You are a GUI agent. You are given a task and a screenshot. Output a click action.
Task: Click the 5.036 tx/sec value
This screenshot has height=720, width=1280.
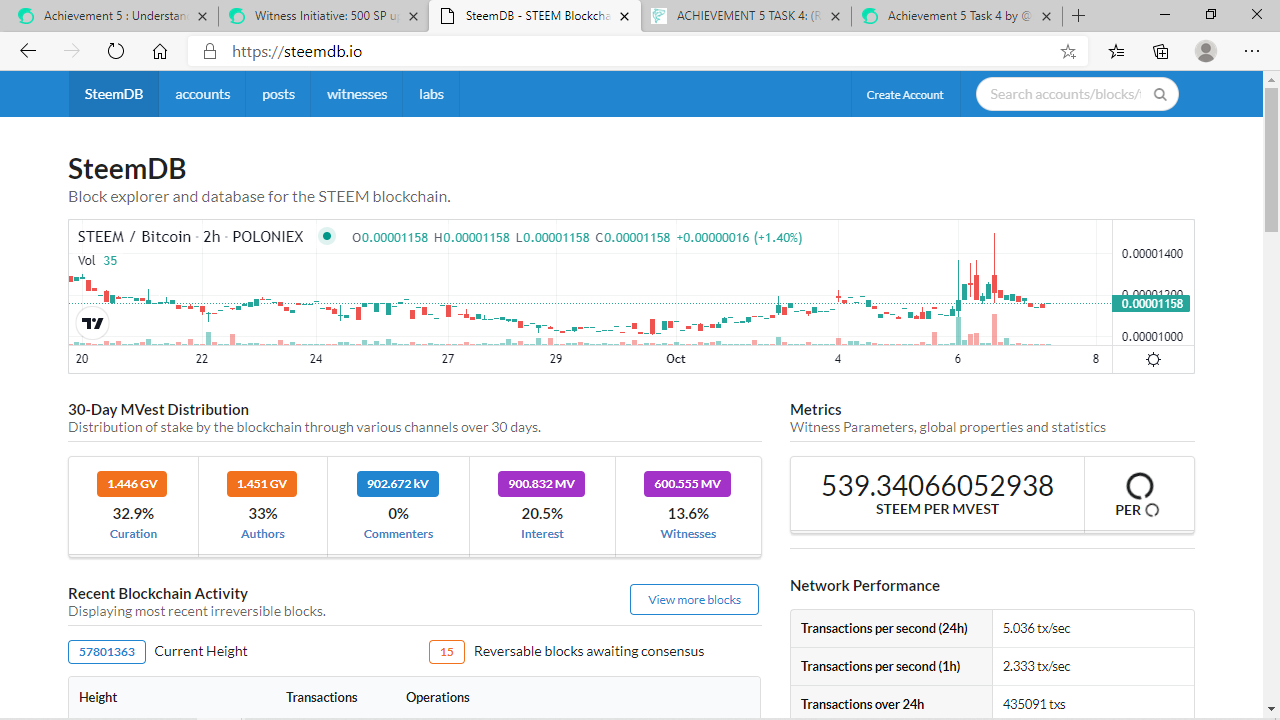point(1036,629)
